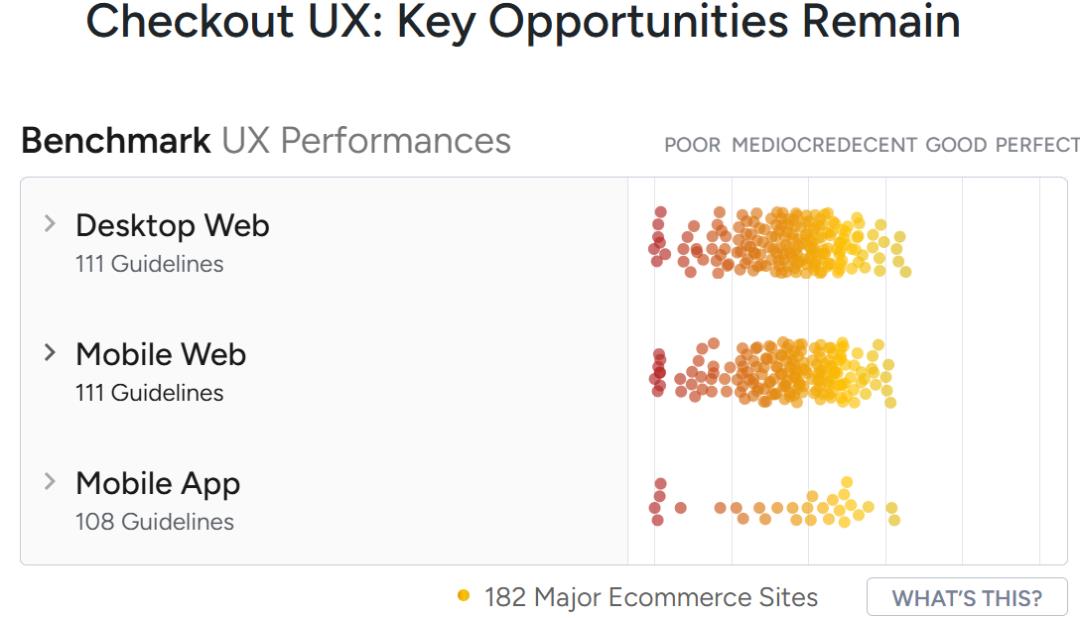1080x620 pixels.
Task: Select the Mobile App row title
Action: [x=157, y=483]
